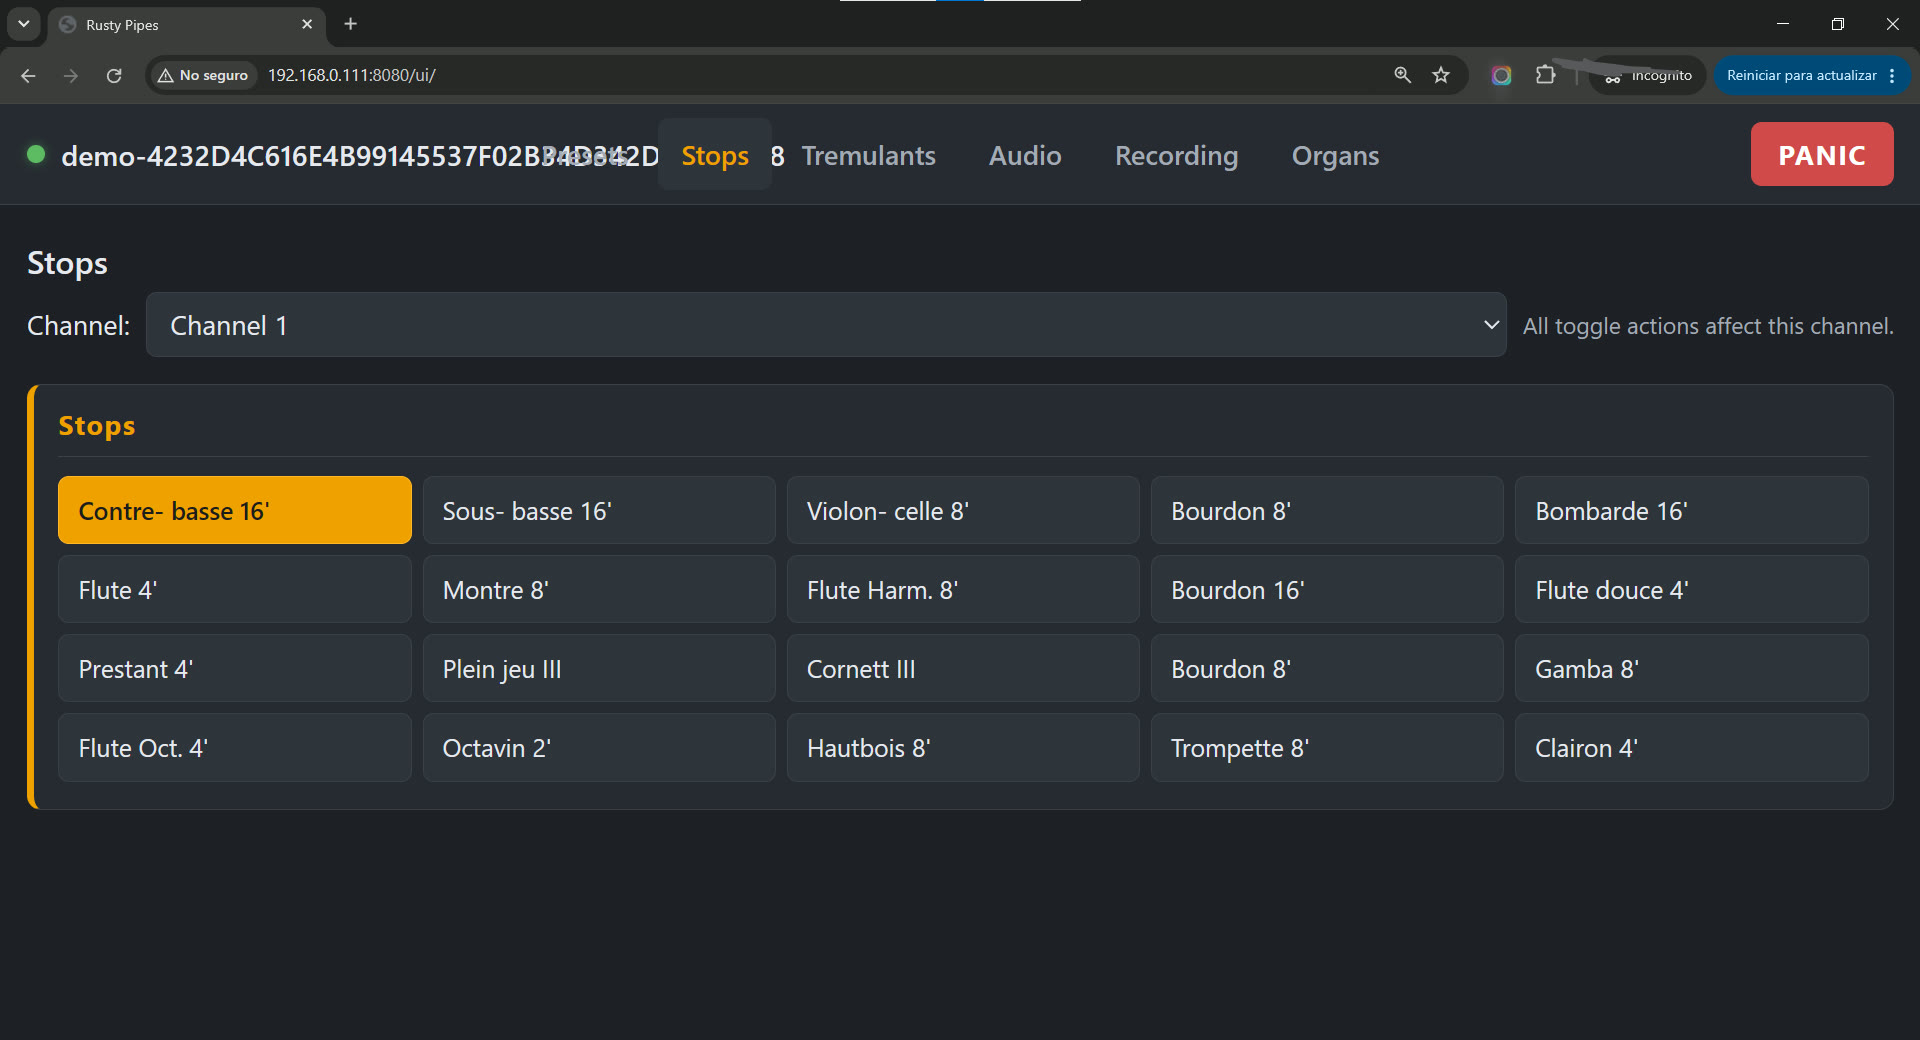Click the Reiniciar para actualizar button
Screen dimensions: 1920x1040
coord(1811,75)
